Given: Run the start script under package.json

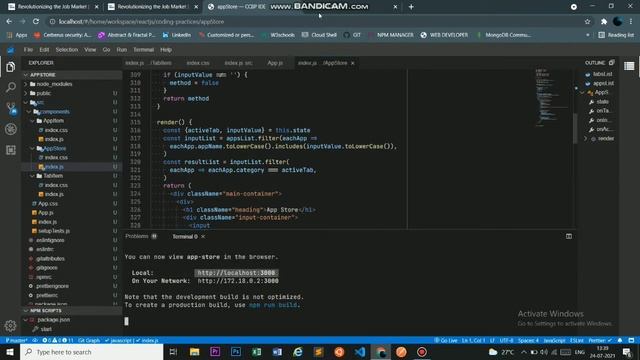Looking at the screenshot, I should pyautogui.click(x=46, y=329).
